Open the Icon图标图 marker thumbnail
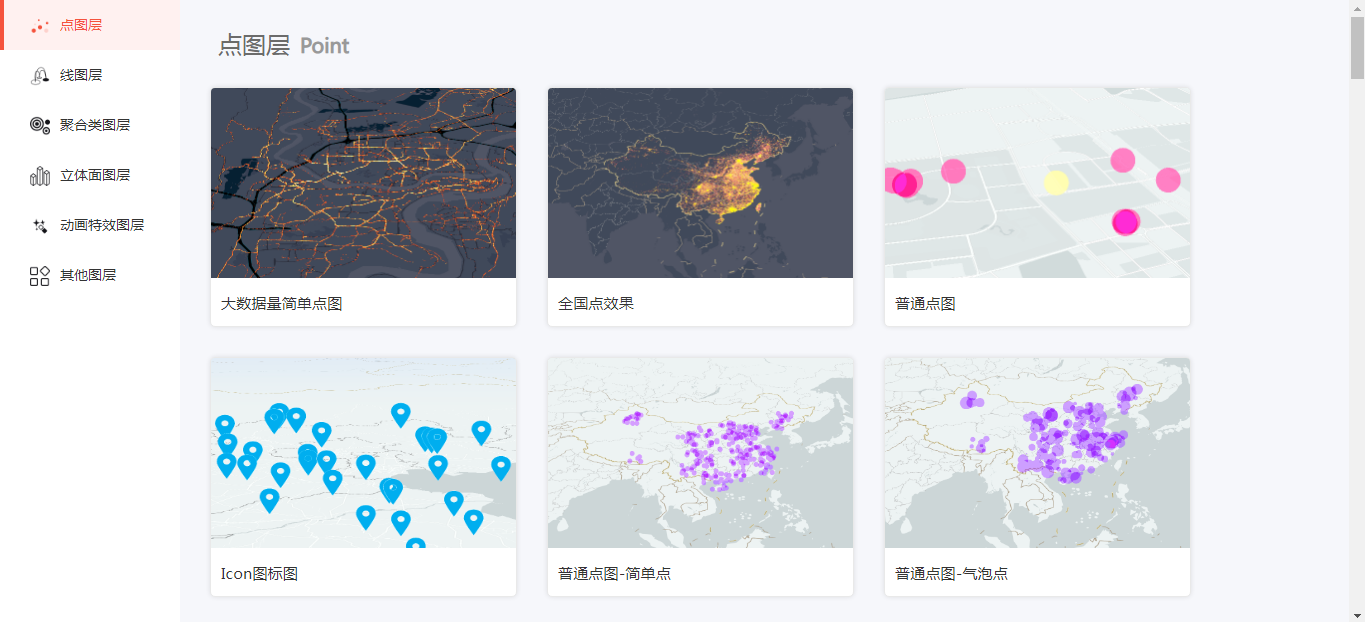1365x622 pixels. tap(363, 453)
